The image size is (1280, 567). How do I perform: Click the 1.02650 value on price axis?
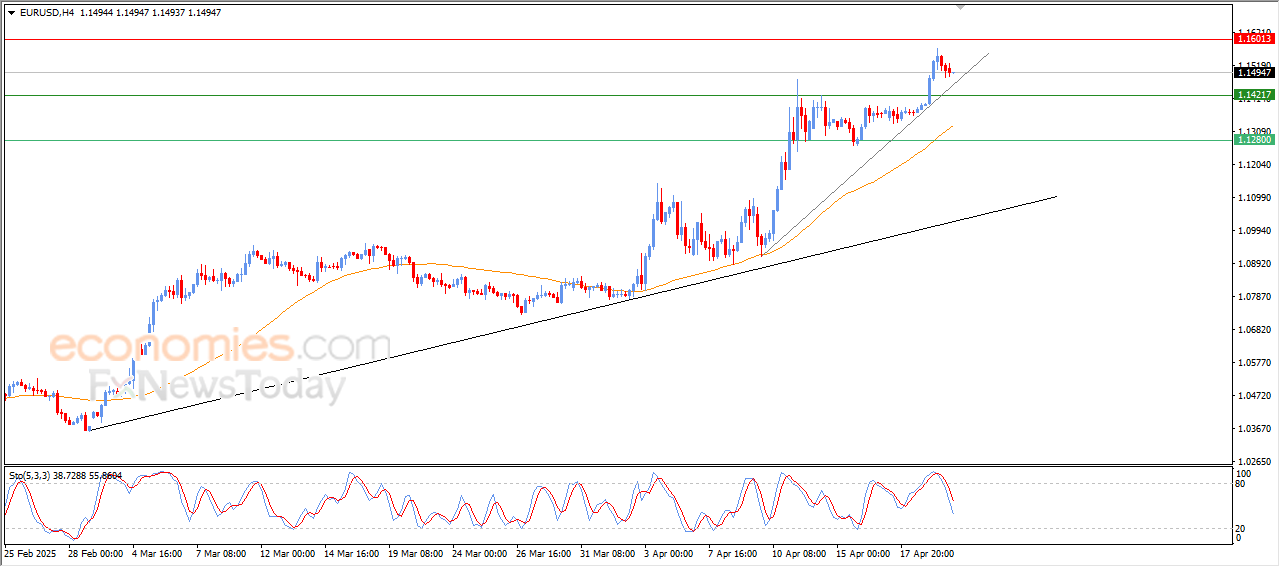[1254, 462]
